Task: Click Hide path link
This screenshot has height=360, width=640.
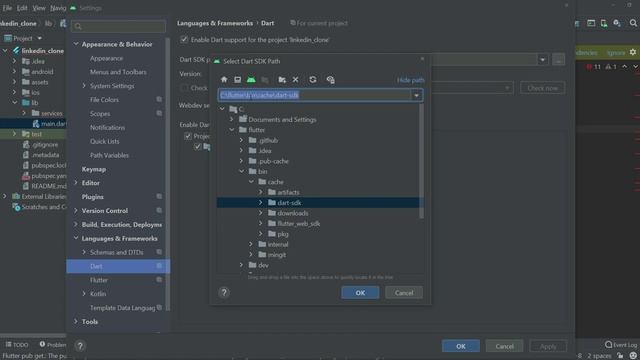Action: [410, 80]
